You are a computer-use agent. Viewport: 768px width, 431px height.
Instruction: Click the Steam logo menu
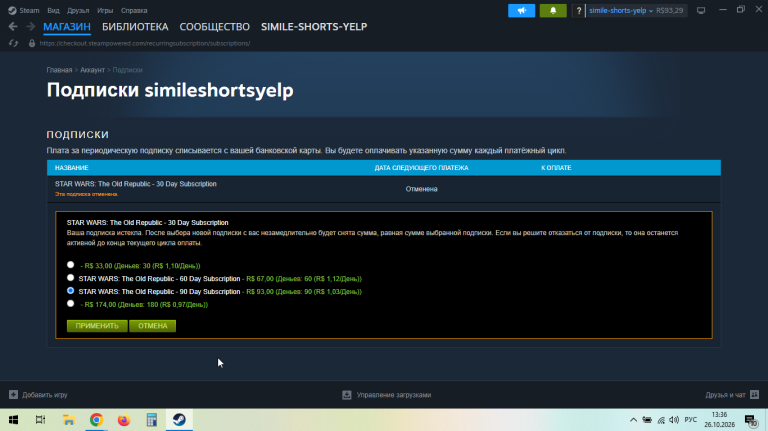point(12,10)
